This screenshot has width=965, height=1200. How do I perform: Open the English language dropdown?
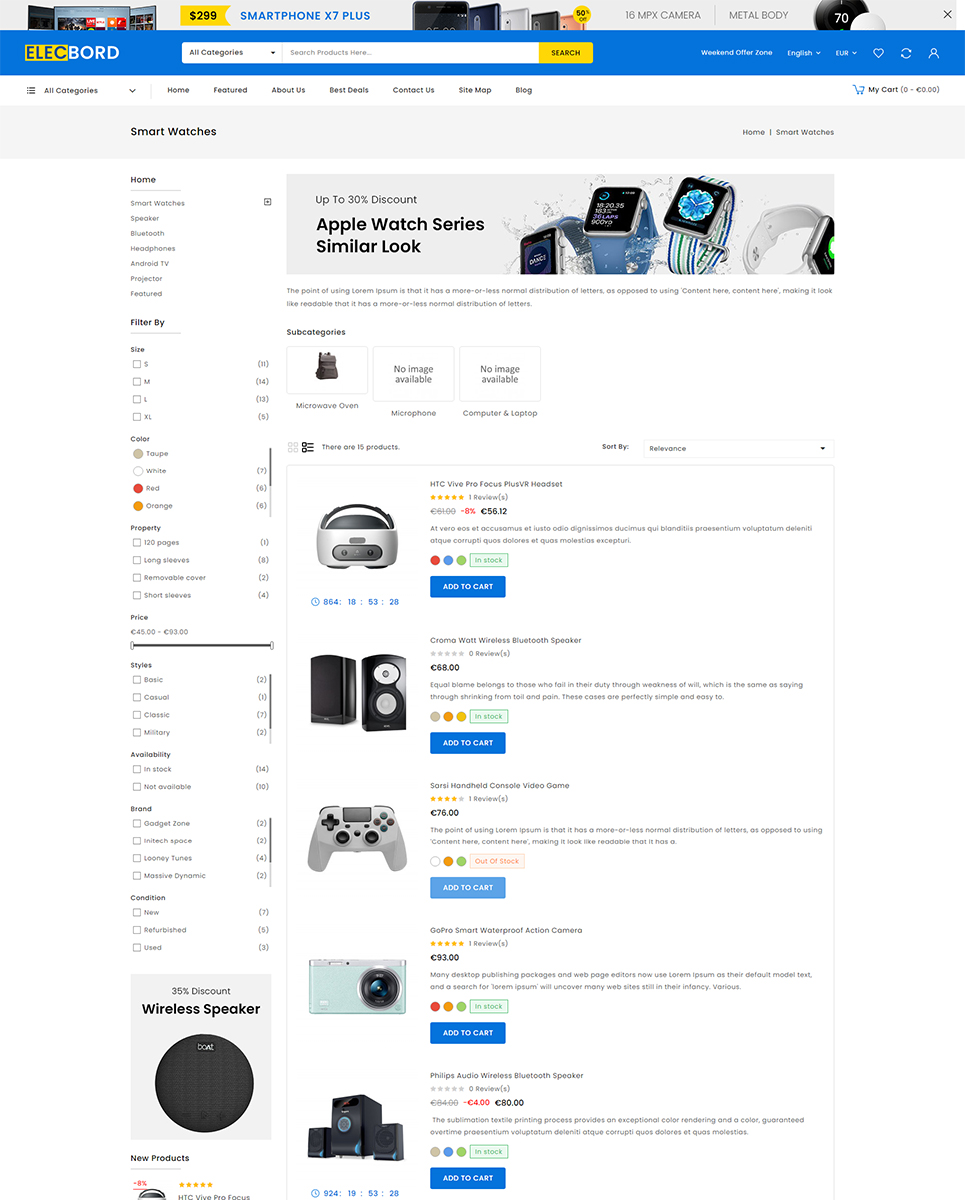pos(803,53)
